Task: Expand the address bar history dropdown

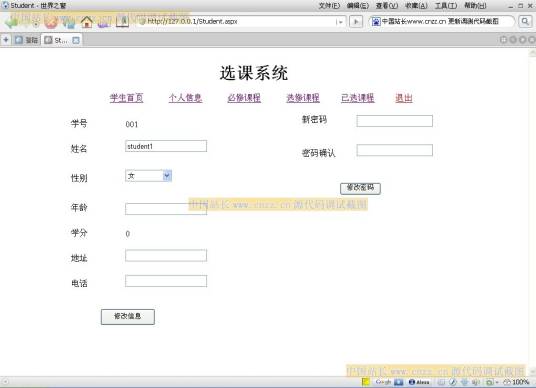Action: coord(339,22)
